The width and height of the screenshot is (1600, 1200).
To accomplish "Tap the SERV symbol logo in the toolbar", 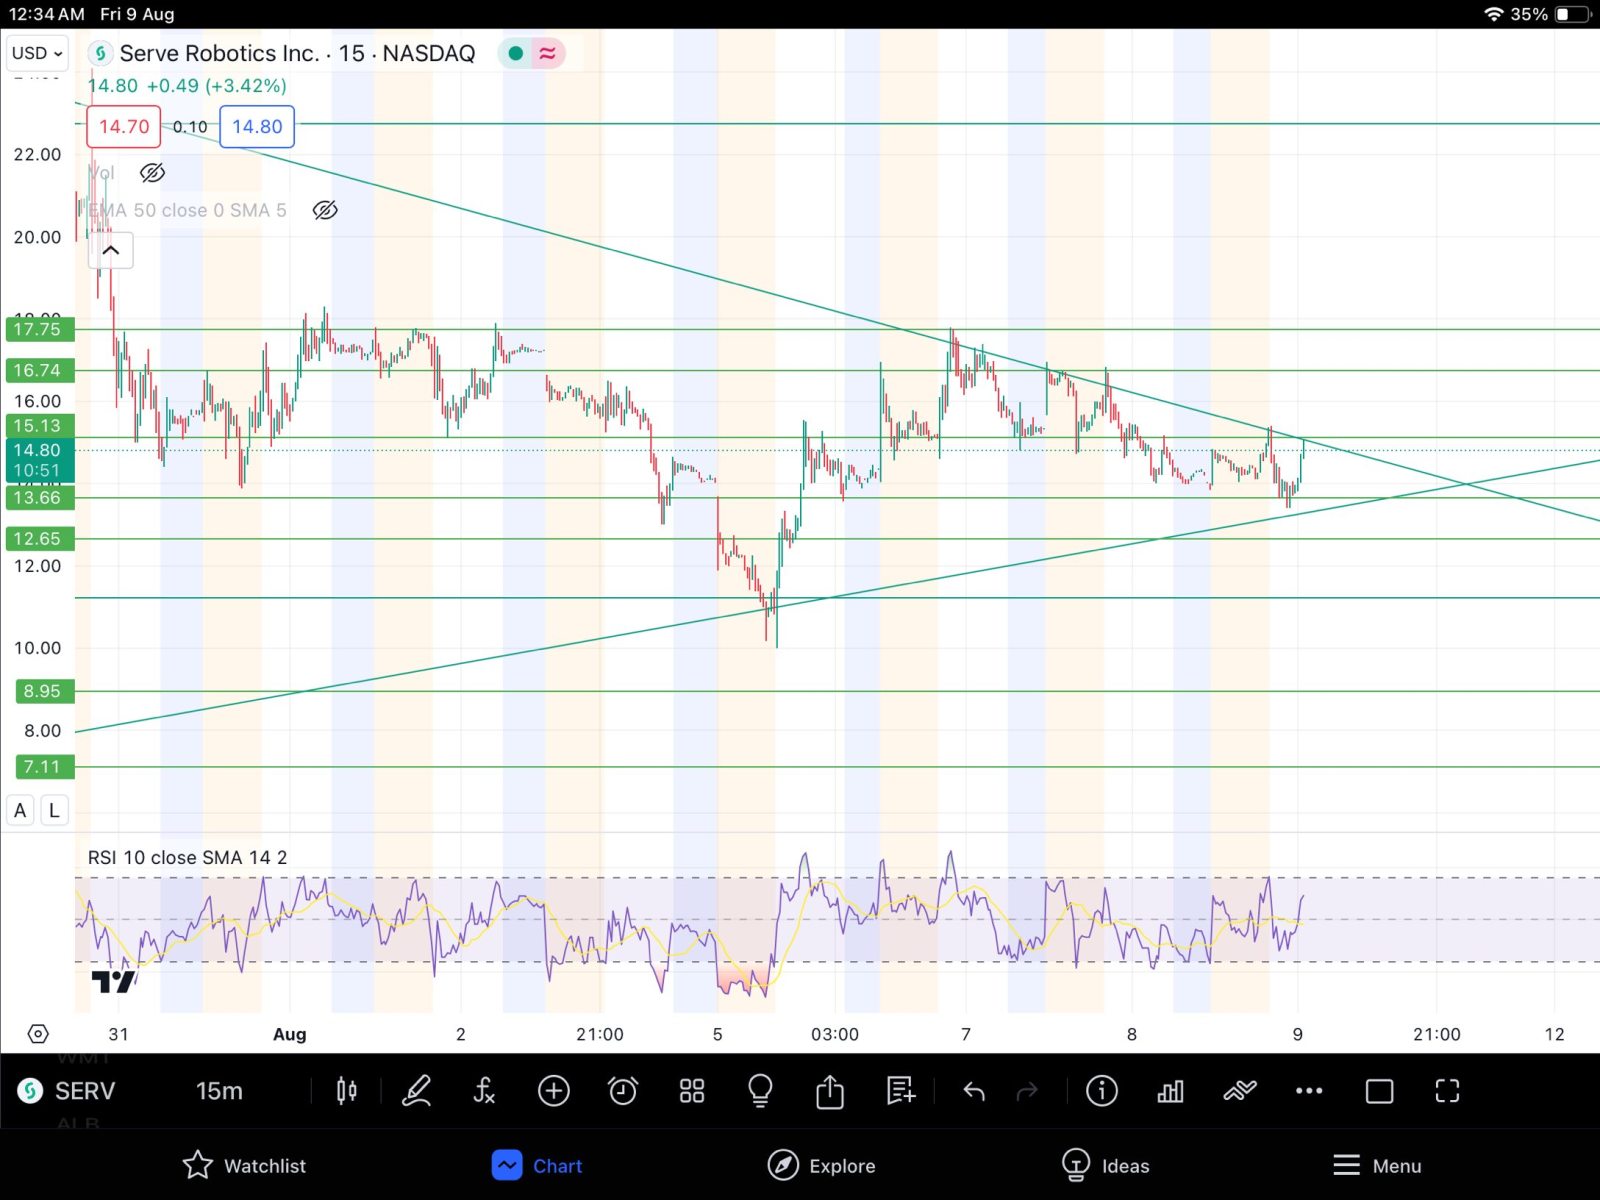I will (x=30, y=1090).
